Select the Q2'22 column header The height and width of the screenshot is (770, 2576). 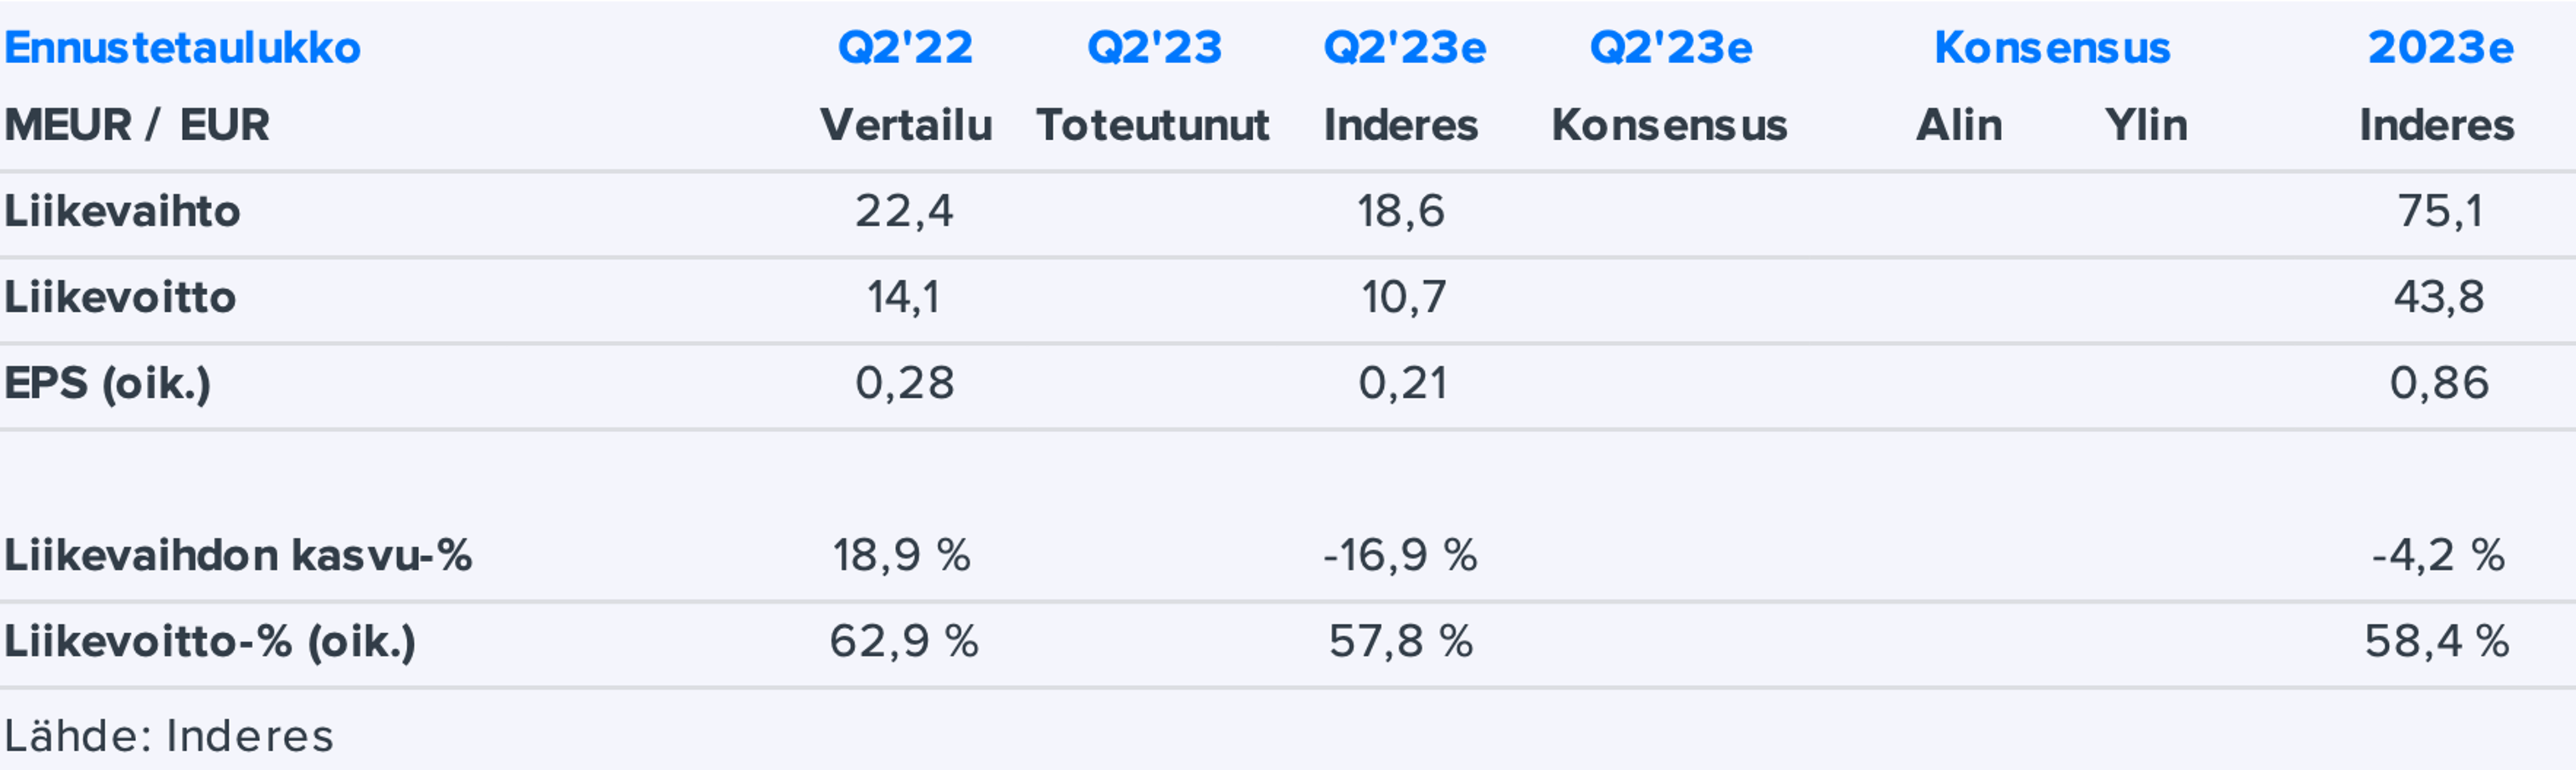pyautogui.click(x=905, y=48)
